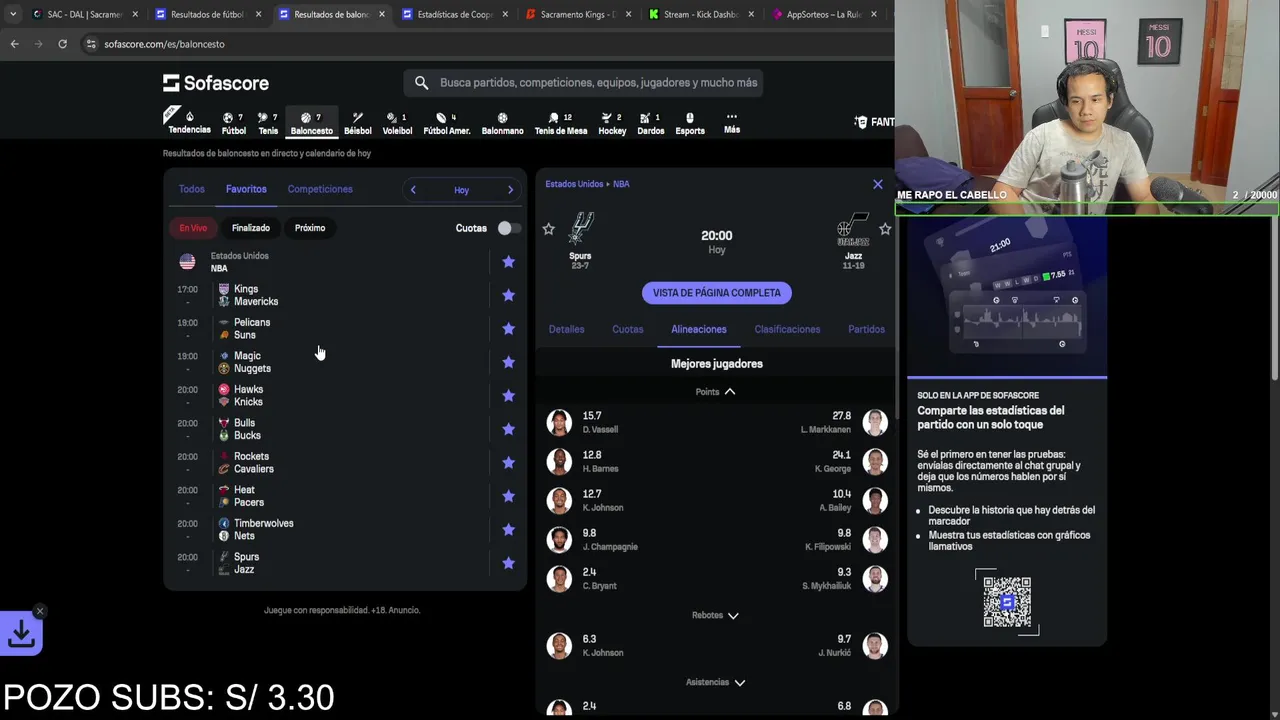Switch to the Stream - Kick Dashboard tab
The image size is (1280, 720).
702,15
